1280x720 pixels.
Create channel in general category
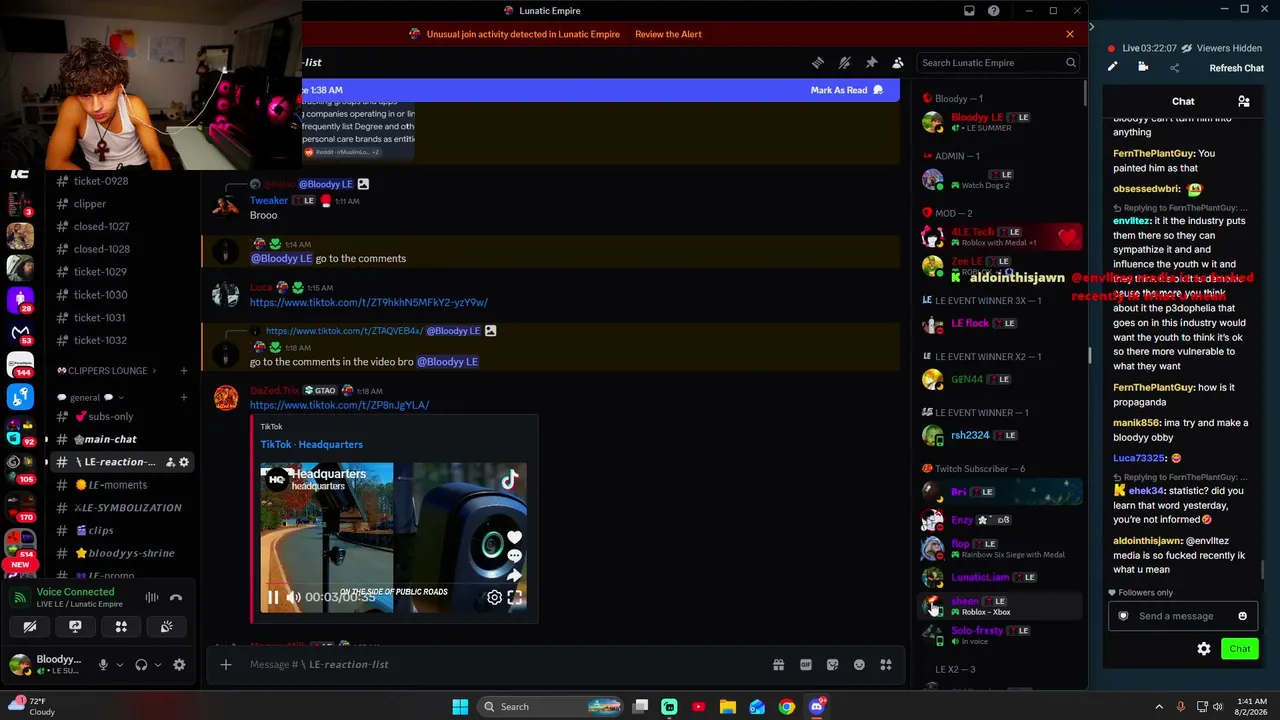coord(184,398)
